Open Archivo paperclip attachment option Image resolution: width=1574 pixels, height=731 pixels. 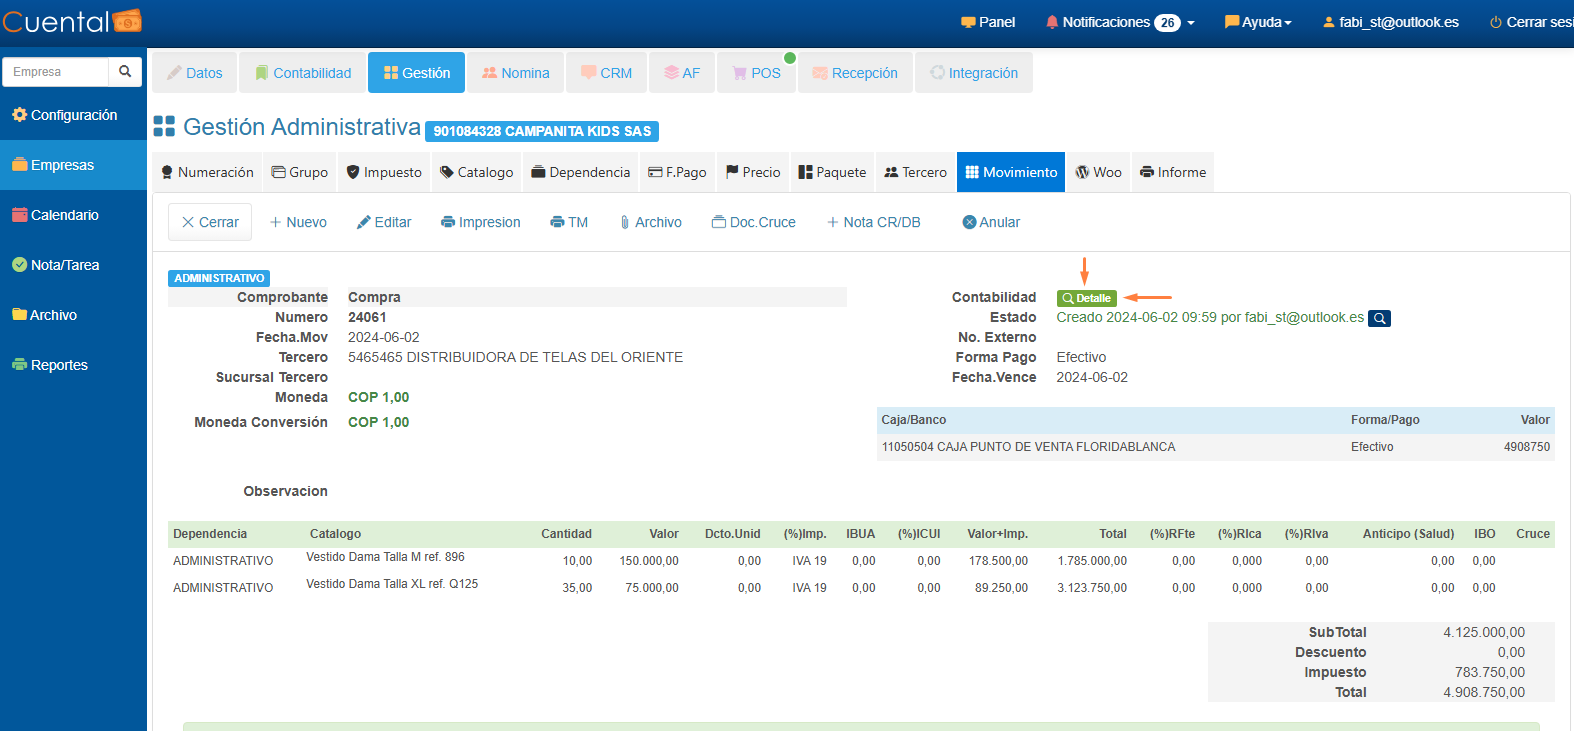click(650, 222)
